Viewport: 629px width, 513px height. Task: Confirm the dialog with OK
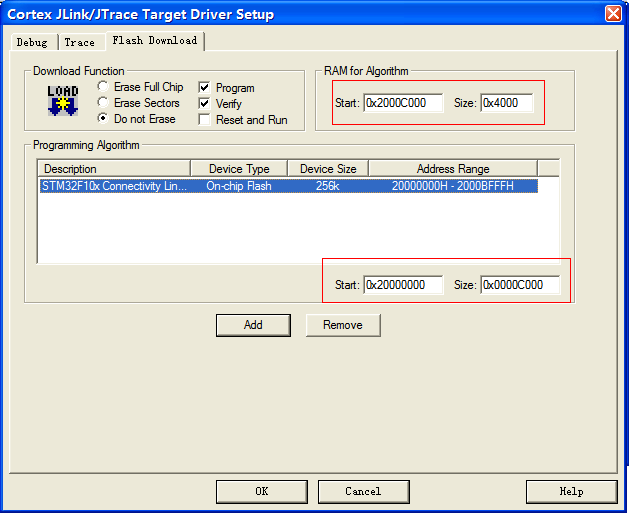point(262,491)
